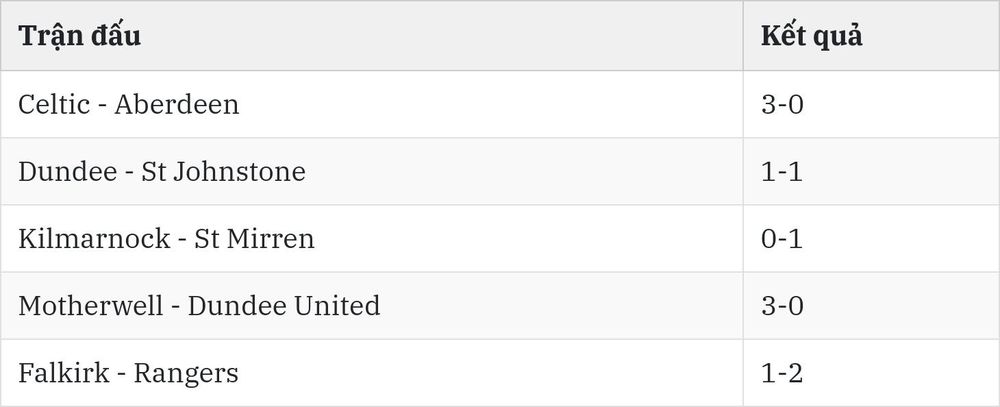Image resolution: width=1000 pixels, height=407 pixels.
Task: Select the Motherwell - Dundee United match cell
Action: (x=372, y=306)
